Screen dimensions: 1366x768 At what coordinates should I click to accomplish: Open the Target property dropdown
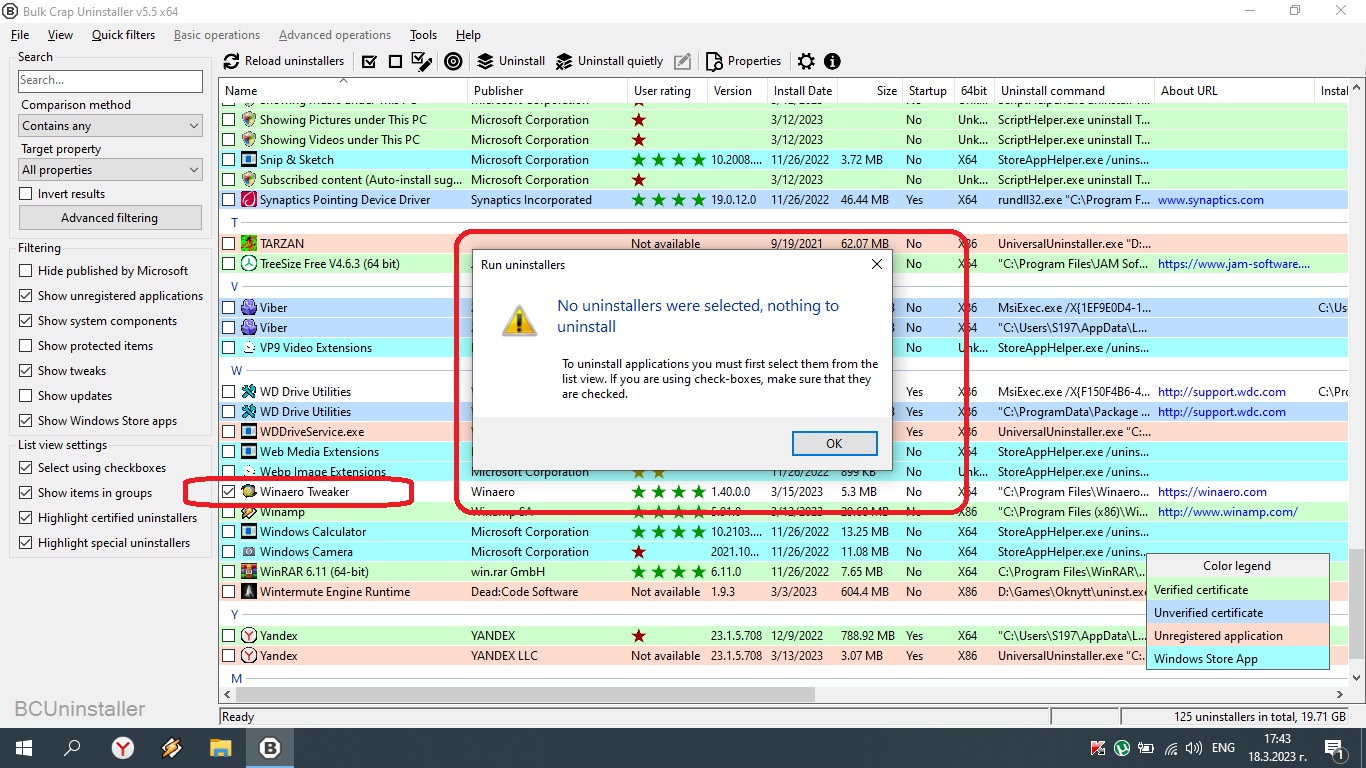(110, 170)
